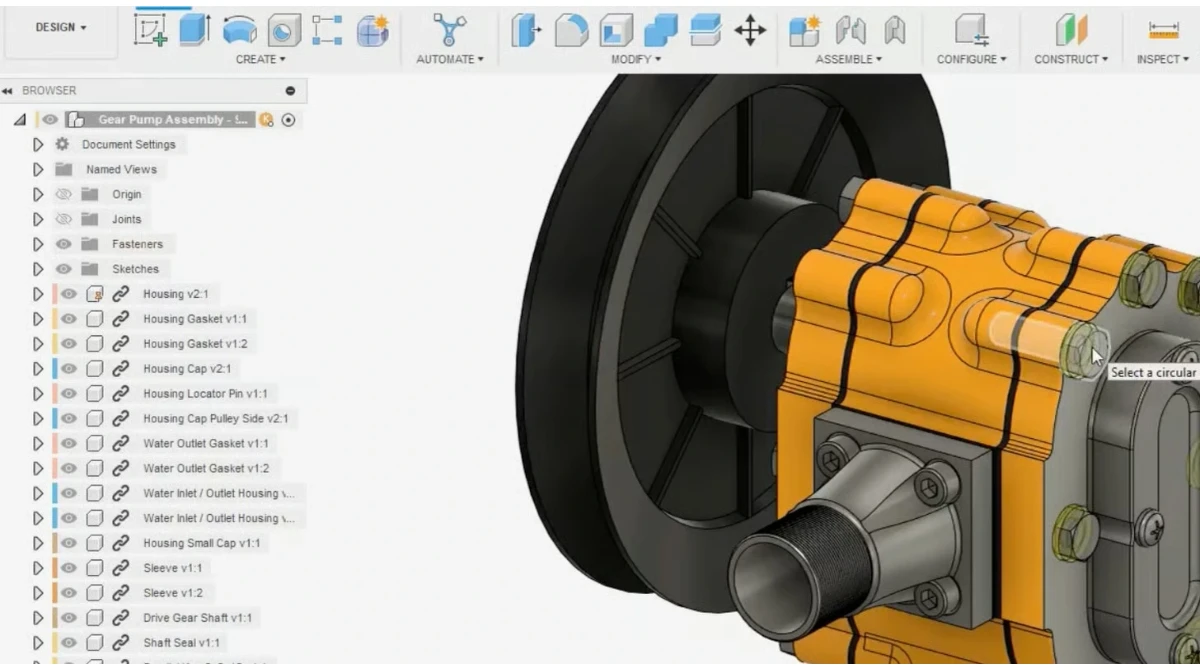Click the highlighted bolt head in viewport

(1080, 351)
